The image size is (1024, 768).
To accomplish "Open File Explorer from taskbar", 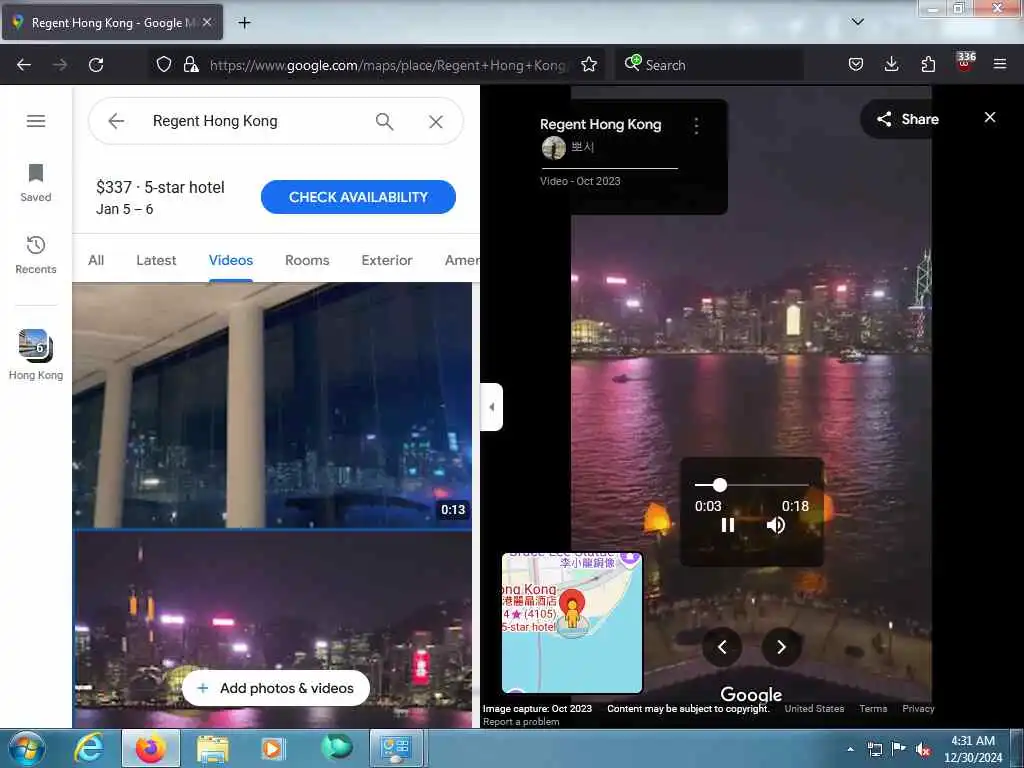I will pyautogui.click(x=212, y=749).
